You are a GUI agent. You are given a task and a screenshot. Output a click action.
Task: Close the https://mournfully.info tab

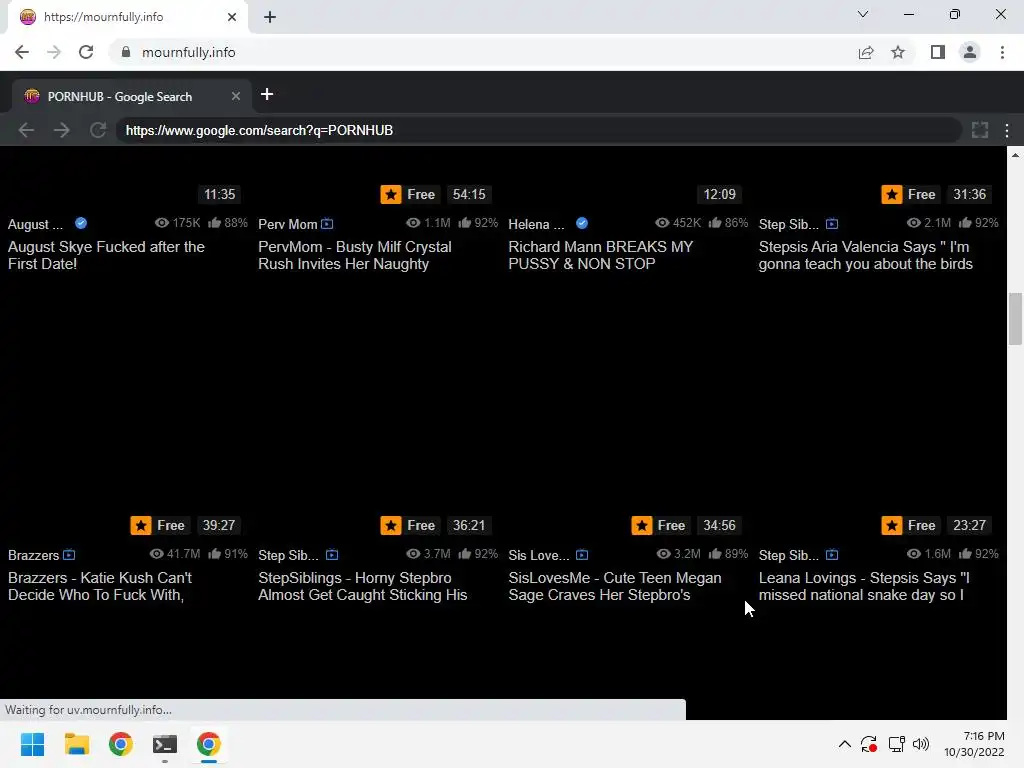coord(232,17)
